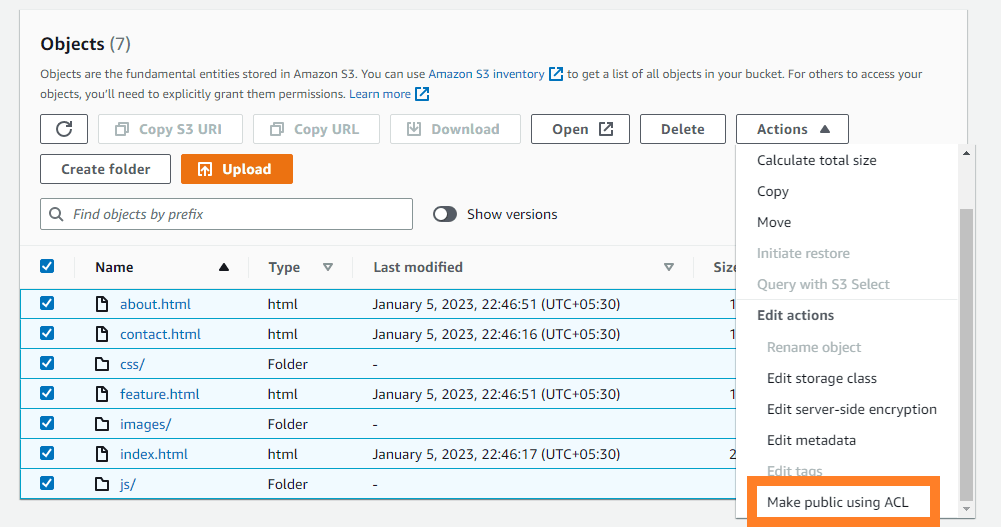Click the external link icon next to S3 inventory

click(x=556, y=74)
